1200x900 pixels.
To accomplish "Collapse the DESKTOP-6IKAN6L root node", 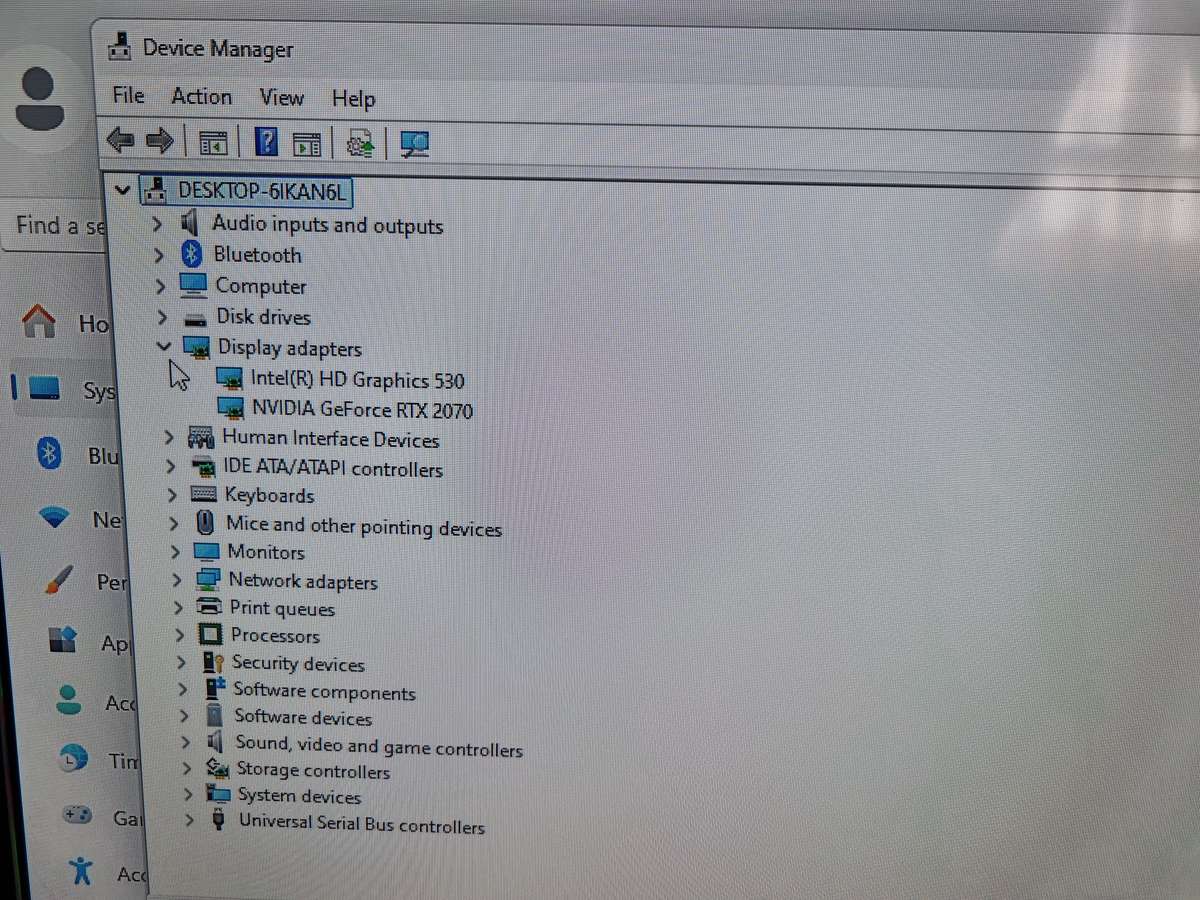I will (x=123, y=189).
